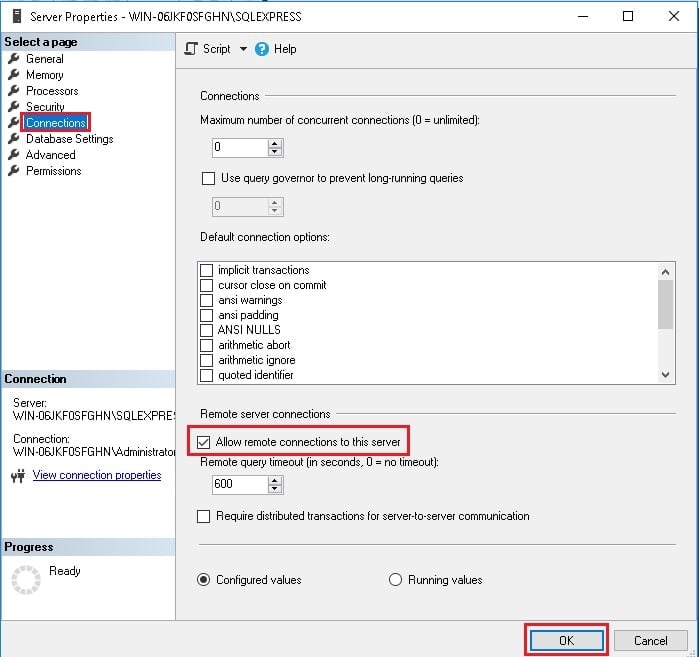The width and height of the screenshot is (699, 657).
Task: Click the wrench icon beside Database Settings
Action: 14,139
